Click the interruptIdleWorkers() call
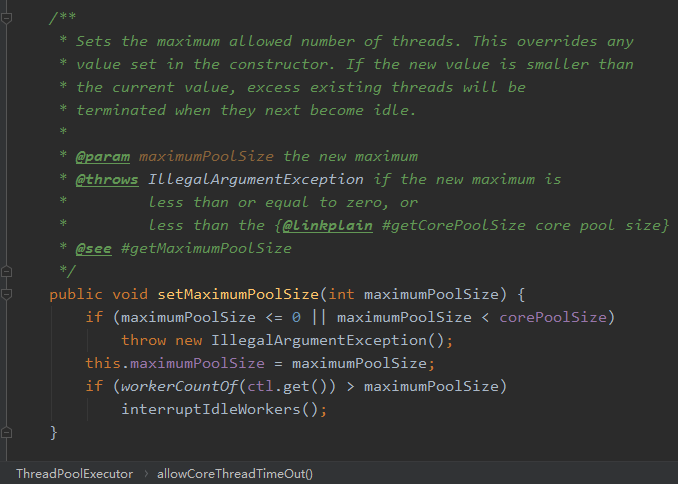This screenshot has width=678, height=484. [x=220, y=409]
